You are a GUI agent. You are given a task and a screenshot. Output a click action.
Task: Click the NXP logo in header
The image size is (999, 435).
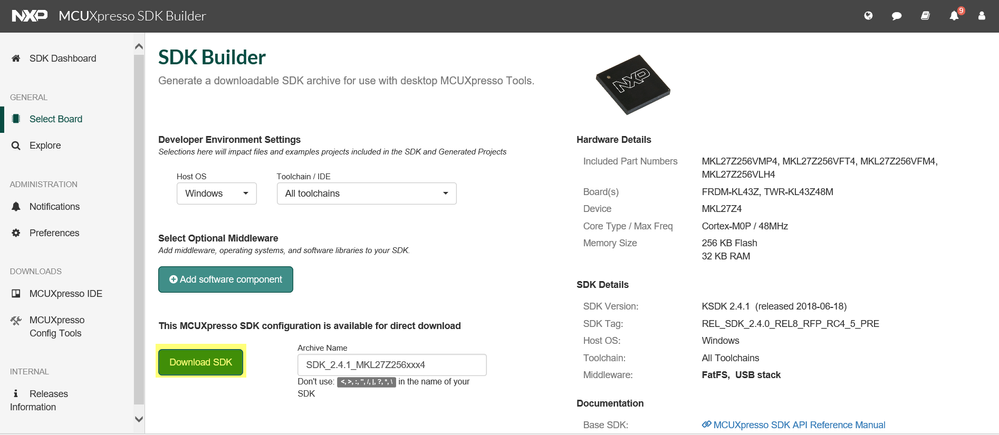click(x=29, y=16)
